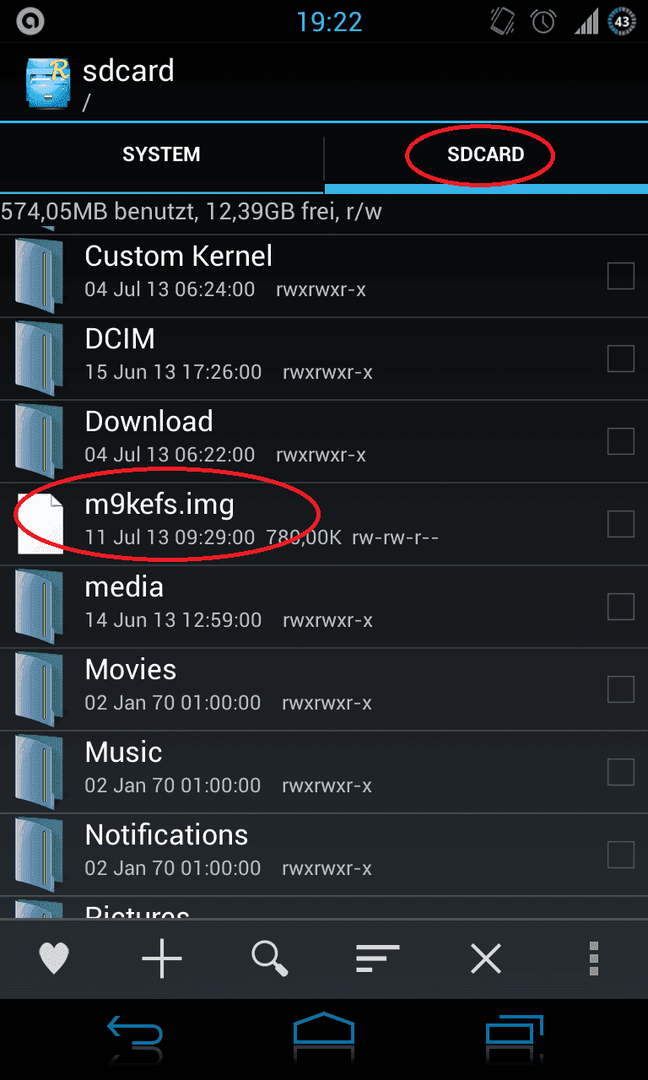Open the three-dot overflow menu
The image size is (648, 1080).
coord(594,958)
